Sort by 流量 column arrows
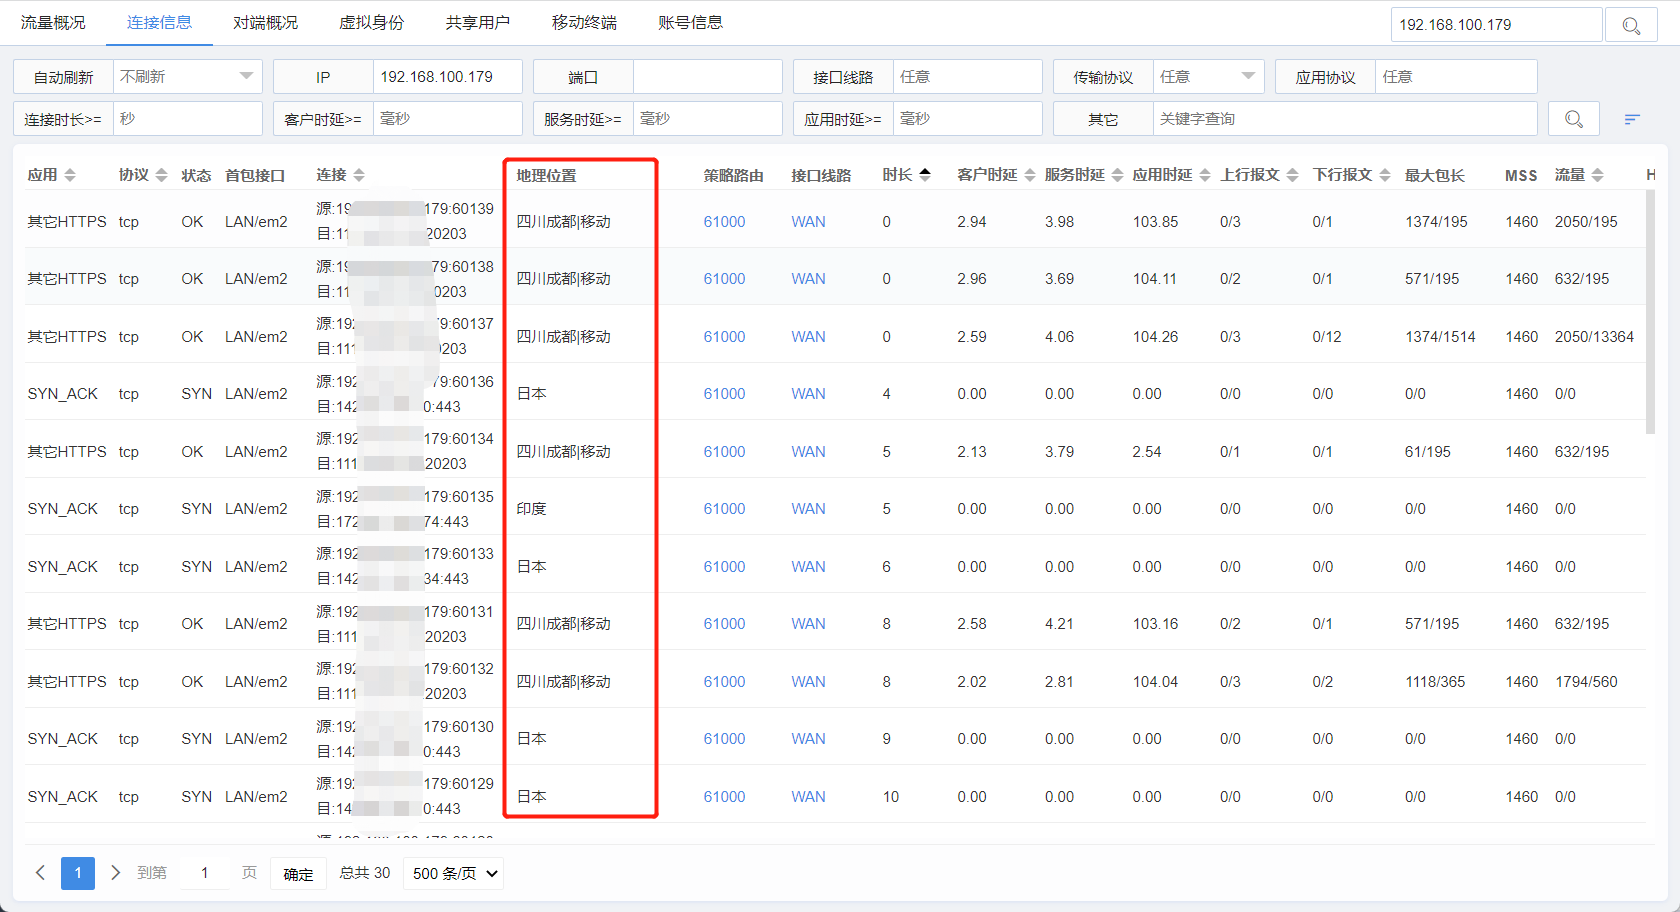This screenshot has width=1680, height=912. pos(1598,175)
